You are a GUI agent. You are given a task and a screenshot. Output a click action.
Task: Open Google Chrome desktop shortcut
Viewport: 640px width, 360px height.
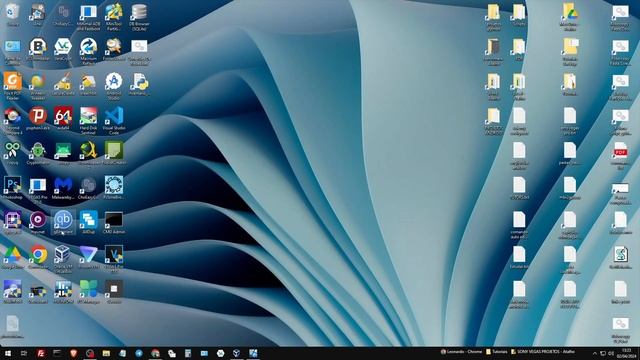click(38, 258)
